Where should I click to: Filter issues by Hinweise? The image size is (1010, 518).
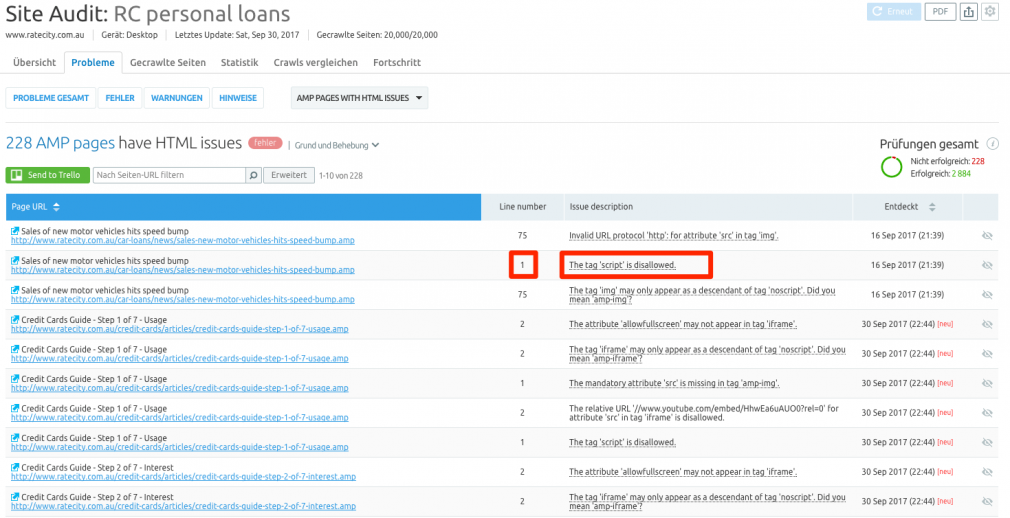click(x=238, y=98)
